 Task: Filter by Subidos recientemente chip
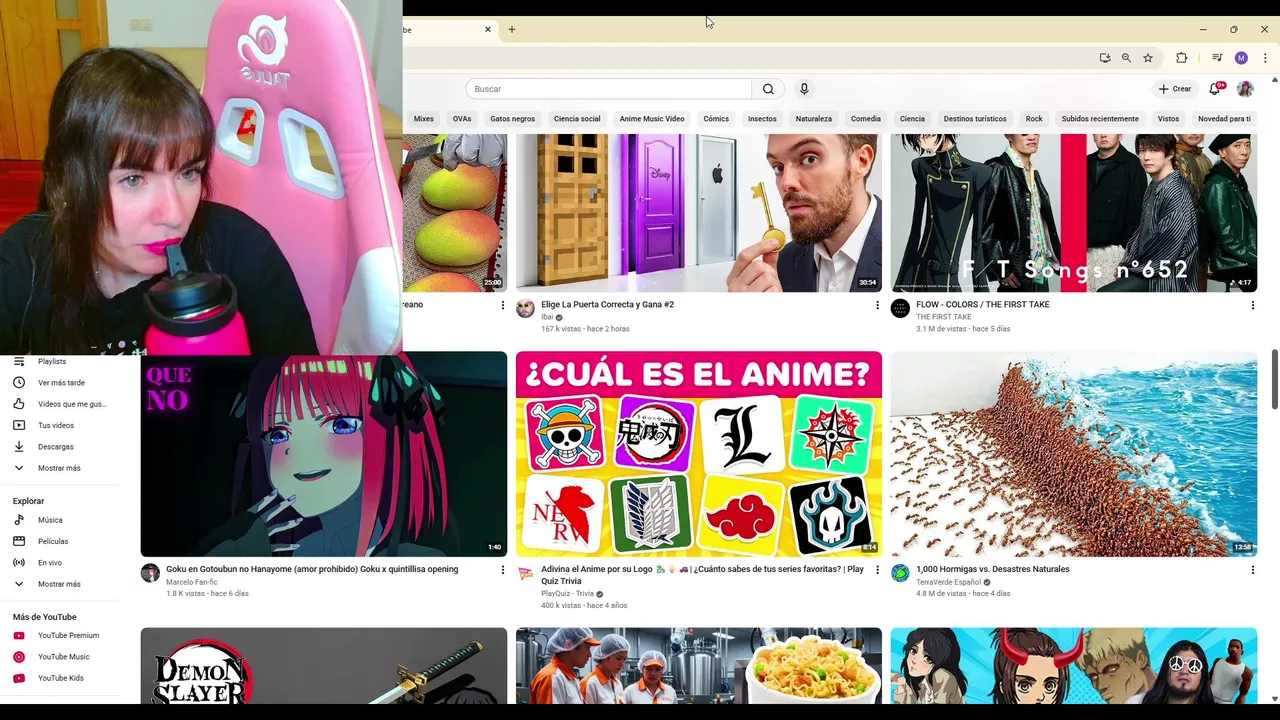(1100, 119)
